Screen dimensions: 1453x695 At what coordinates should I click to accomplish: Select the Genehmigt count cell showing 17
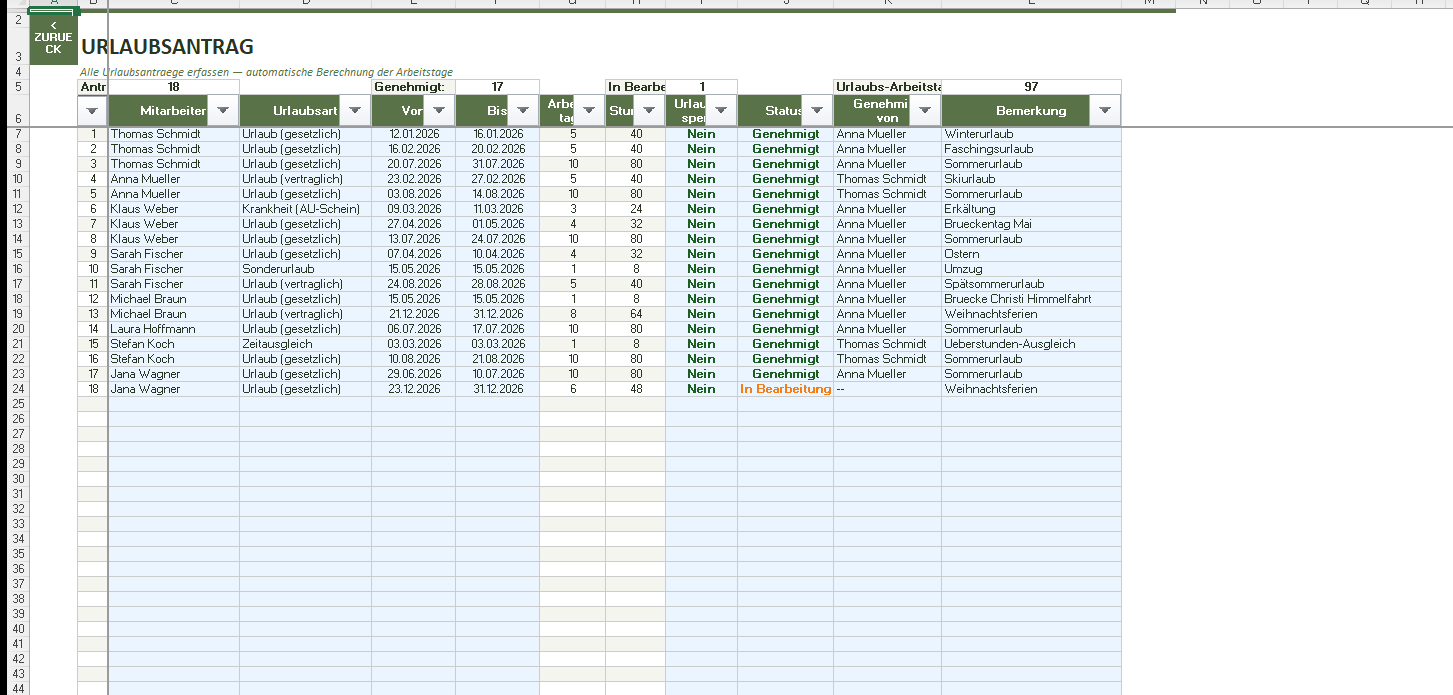click(x=497, y=87)
